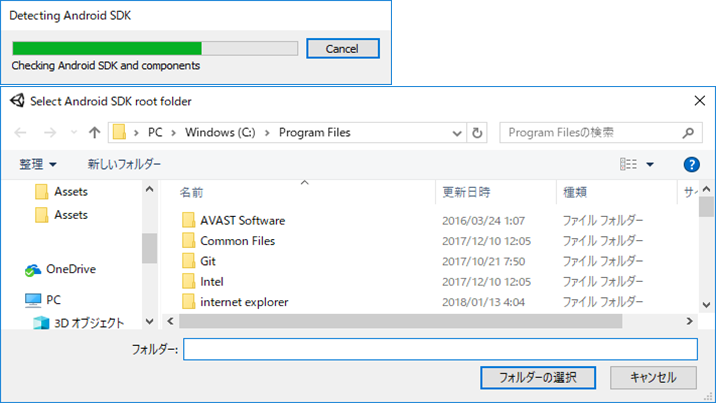This screenshot has width=716, height=403.
Task: Go back using the left arrow
Action: (x=21, y=133)
